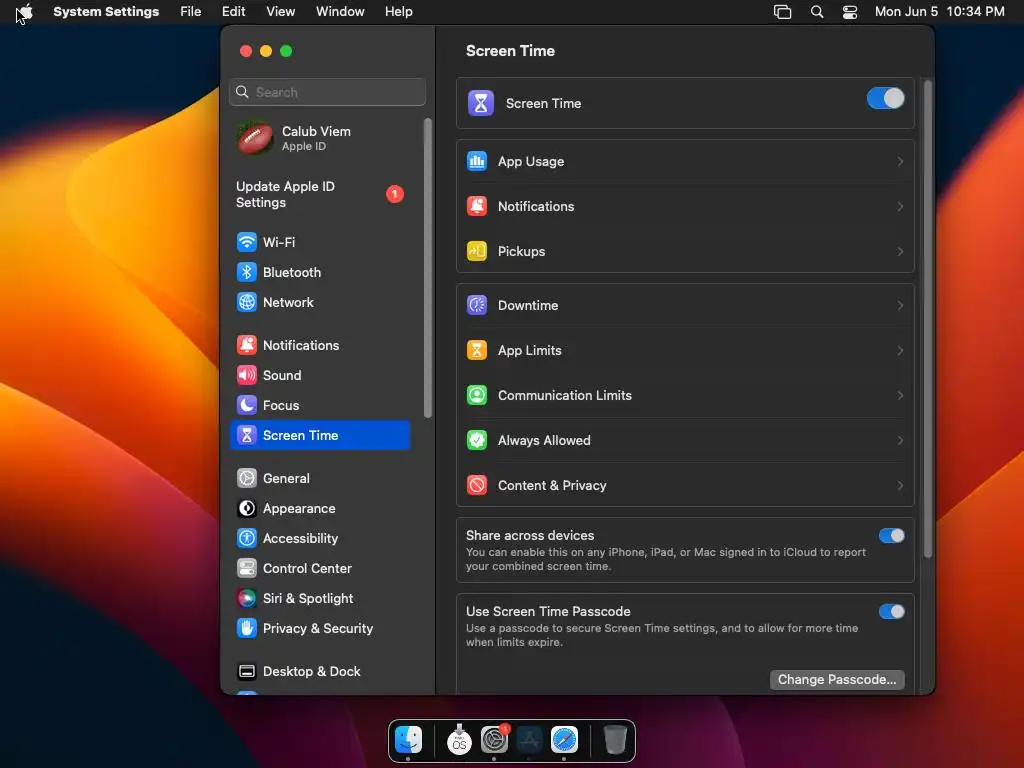Click the Desktop & Dock icon

point(246,672)
